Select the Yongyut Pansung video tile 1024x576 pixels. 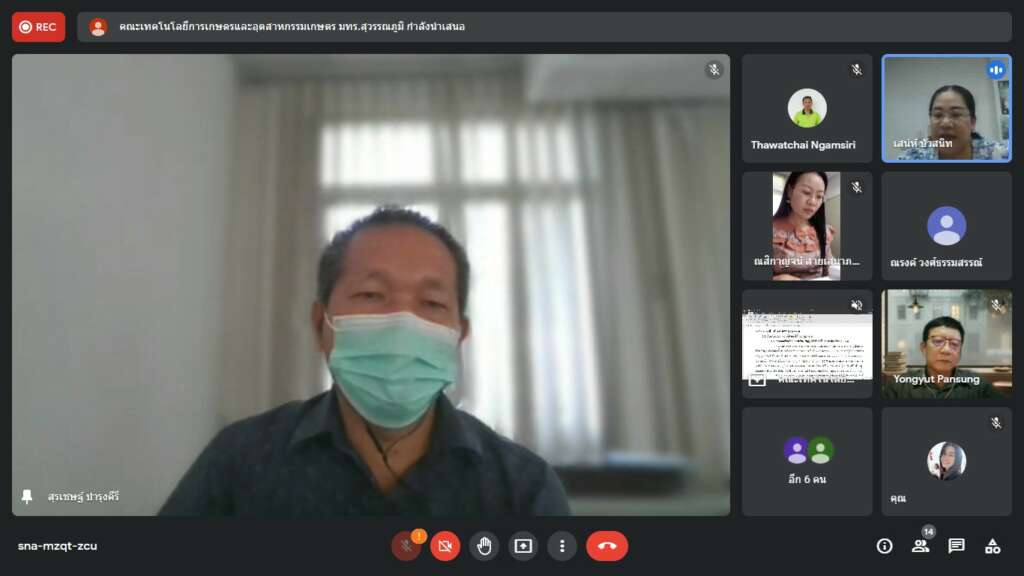click(x=946, y=343)
